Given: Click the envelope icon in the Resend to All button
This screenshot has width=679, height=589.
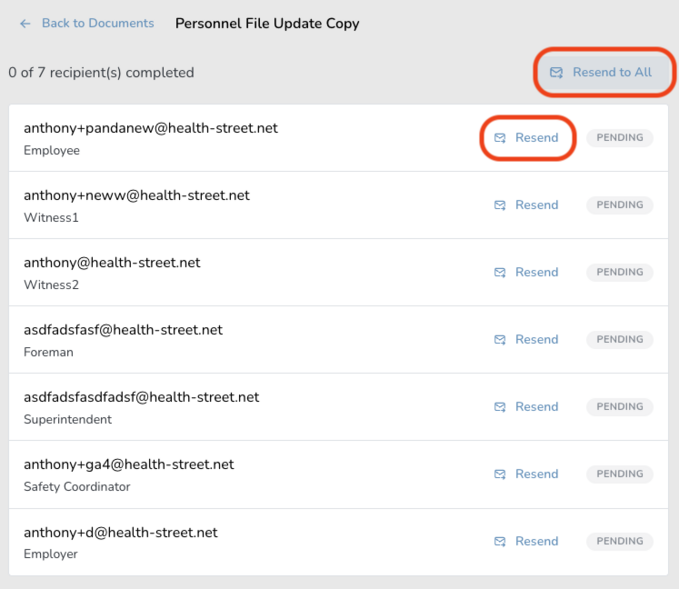Looking at the screenshot, I should tap(556, 72).
